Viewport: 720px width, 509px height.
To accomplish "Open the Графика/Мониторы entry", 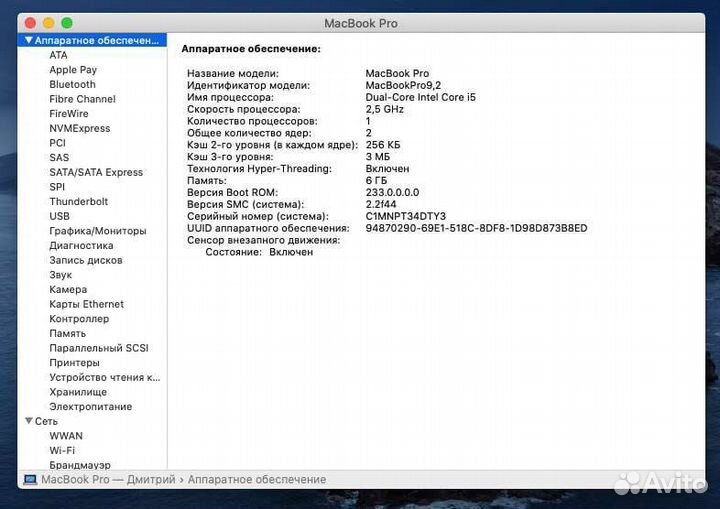I will [x=98, y=231].
